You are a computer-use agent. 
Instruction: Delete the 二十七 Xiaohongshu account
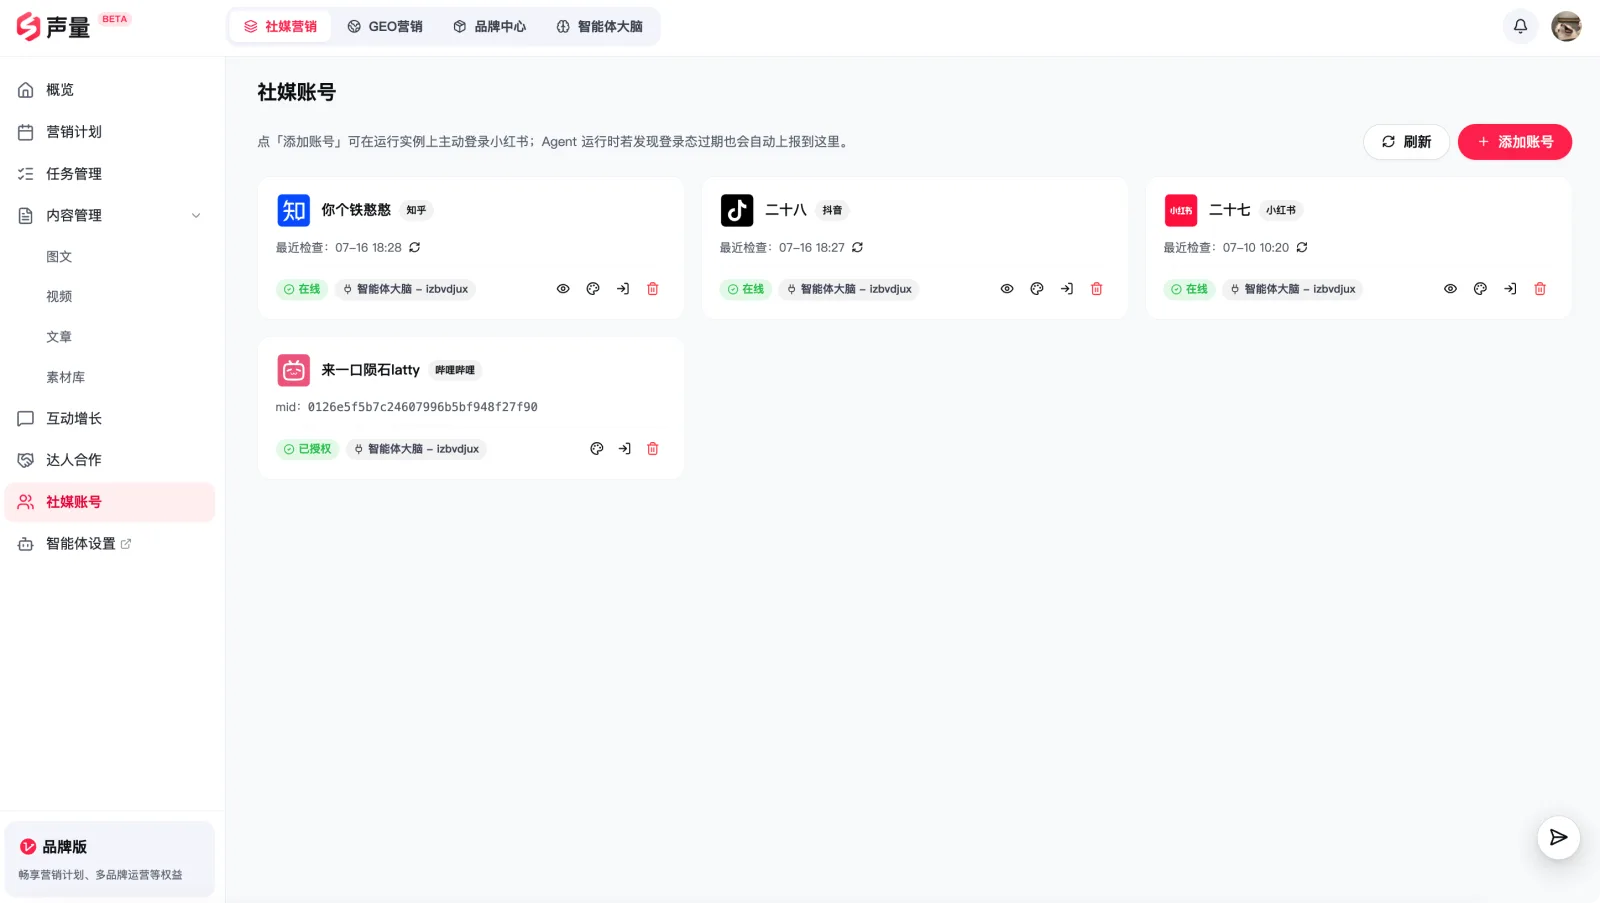1540,289
